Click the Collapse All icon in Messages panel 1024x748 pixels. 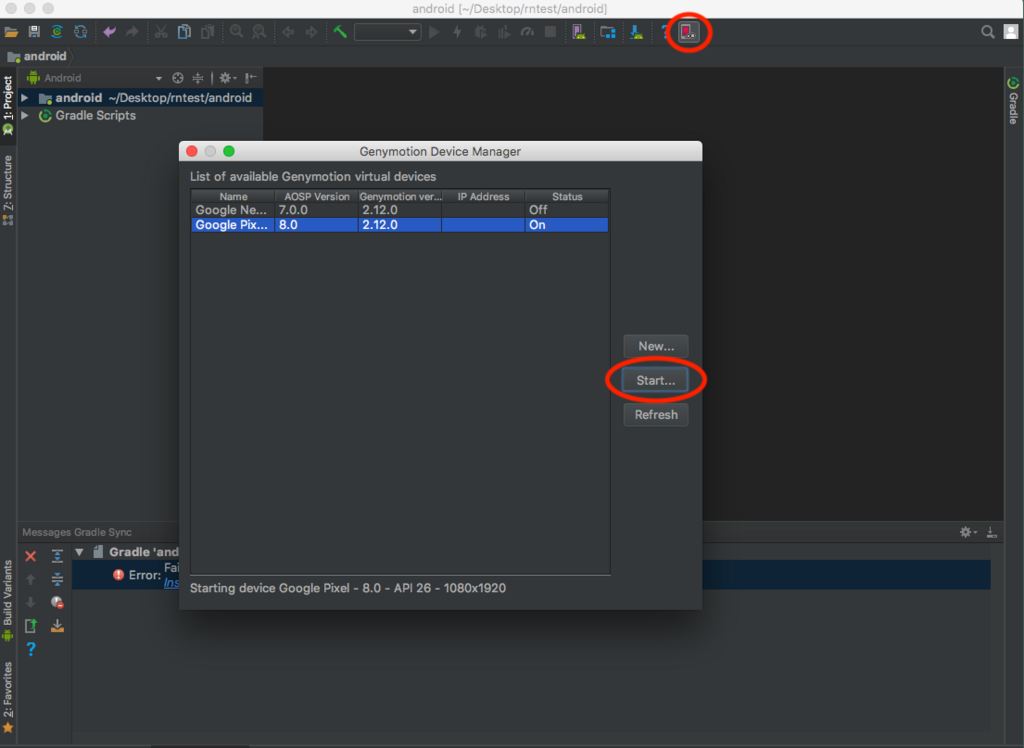click(x=57, y=579)
